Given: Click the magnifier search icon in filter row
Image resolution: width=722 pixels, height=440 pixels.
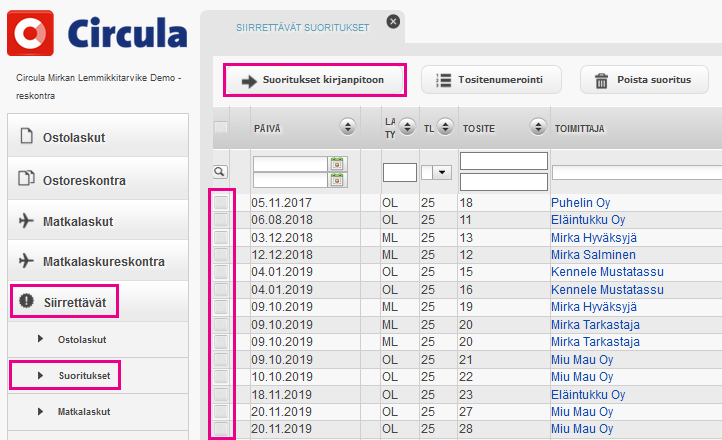Looking at the screenshot, I should [220, 172].
